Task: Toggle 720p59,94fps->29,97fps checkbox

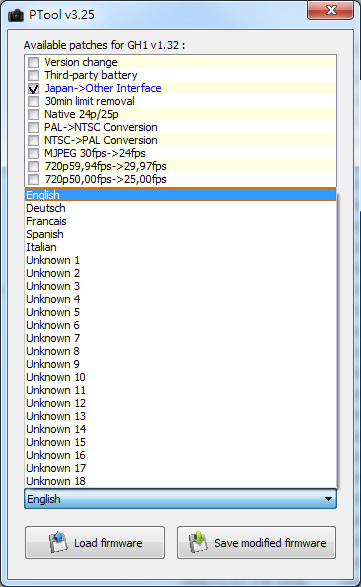Action: [33, 166]
